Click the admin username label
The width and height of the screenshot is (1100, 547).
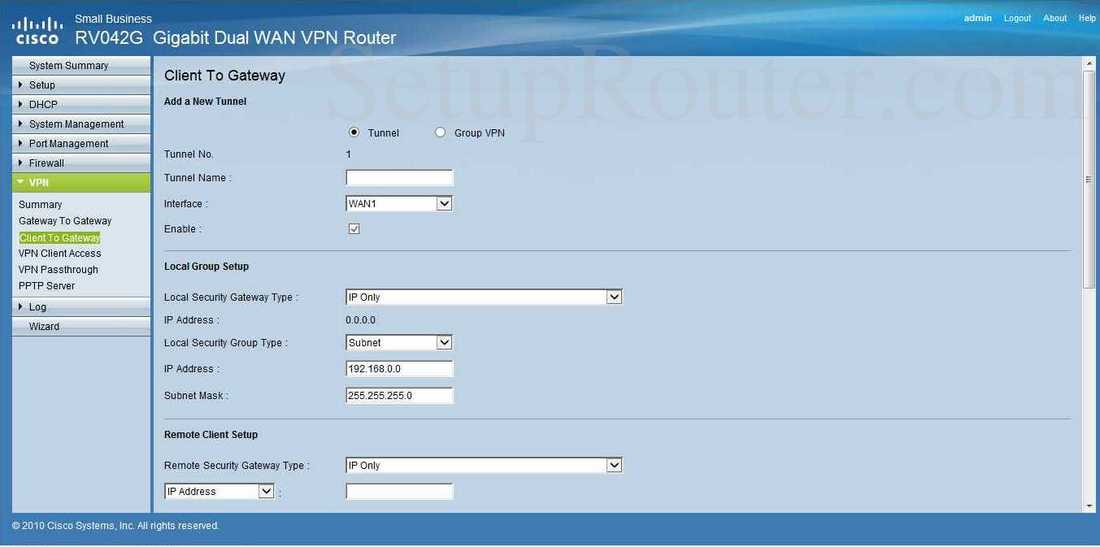pos(977,18)
